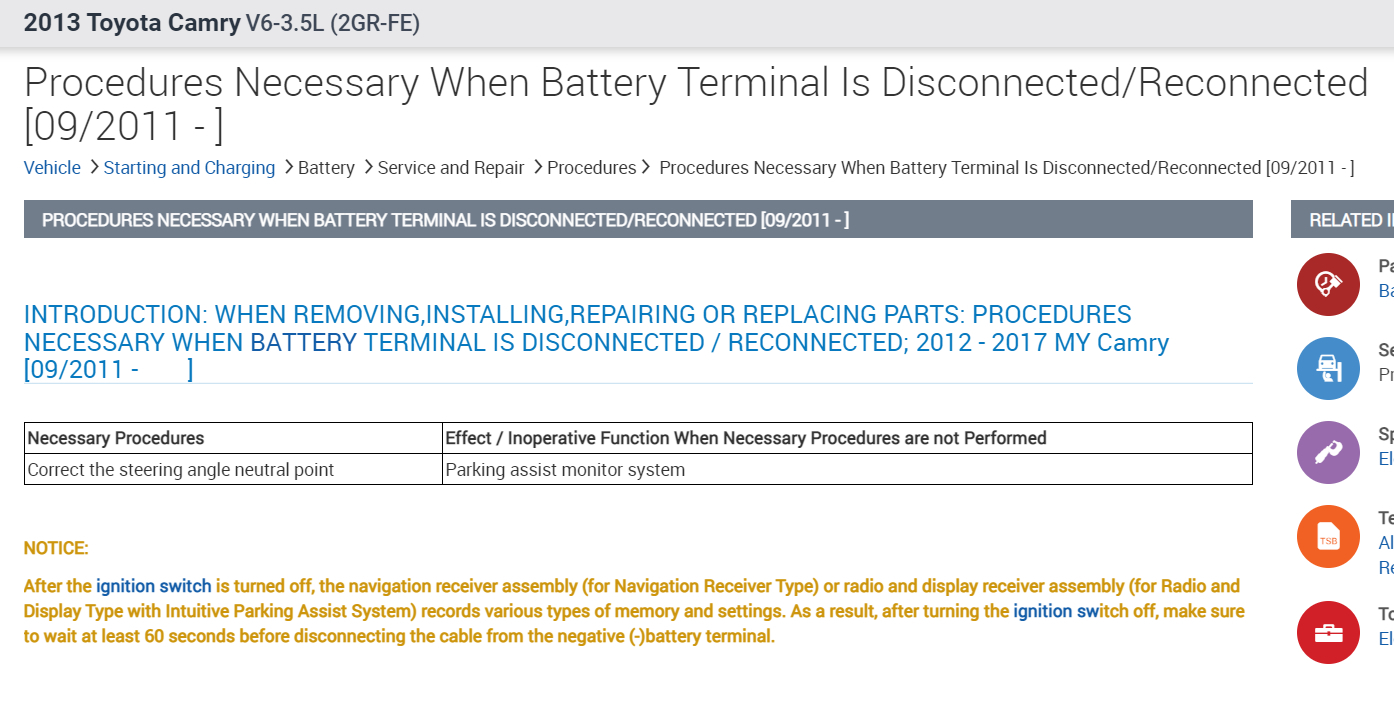
Task: Click the chevron after the Vehicle breadcrumb
Action: 93,167
